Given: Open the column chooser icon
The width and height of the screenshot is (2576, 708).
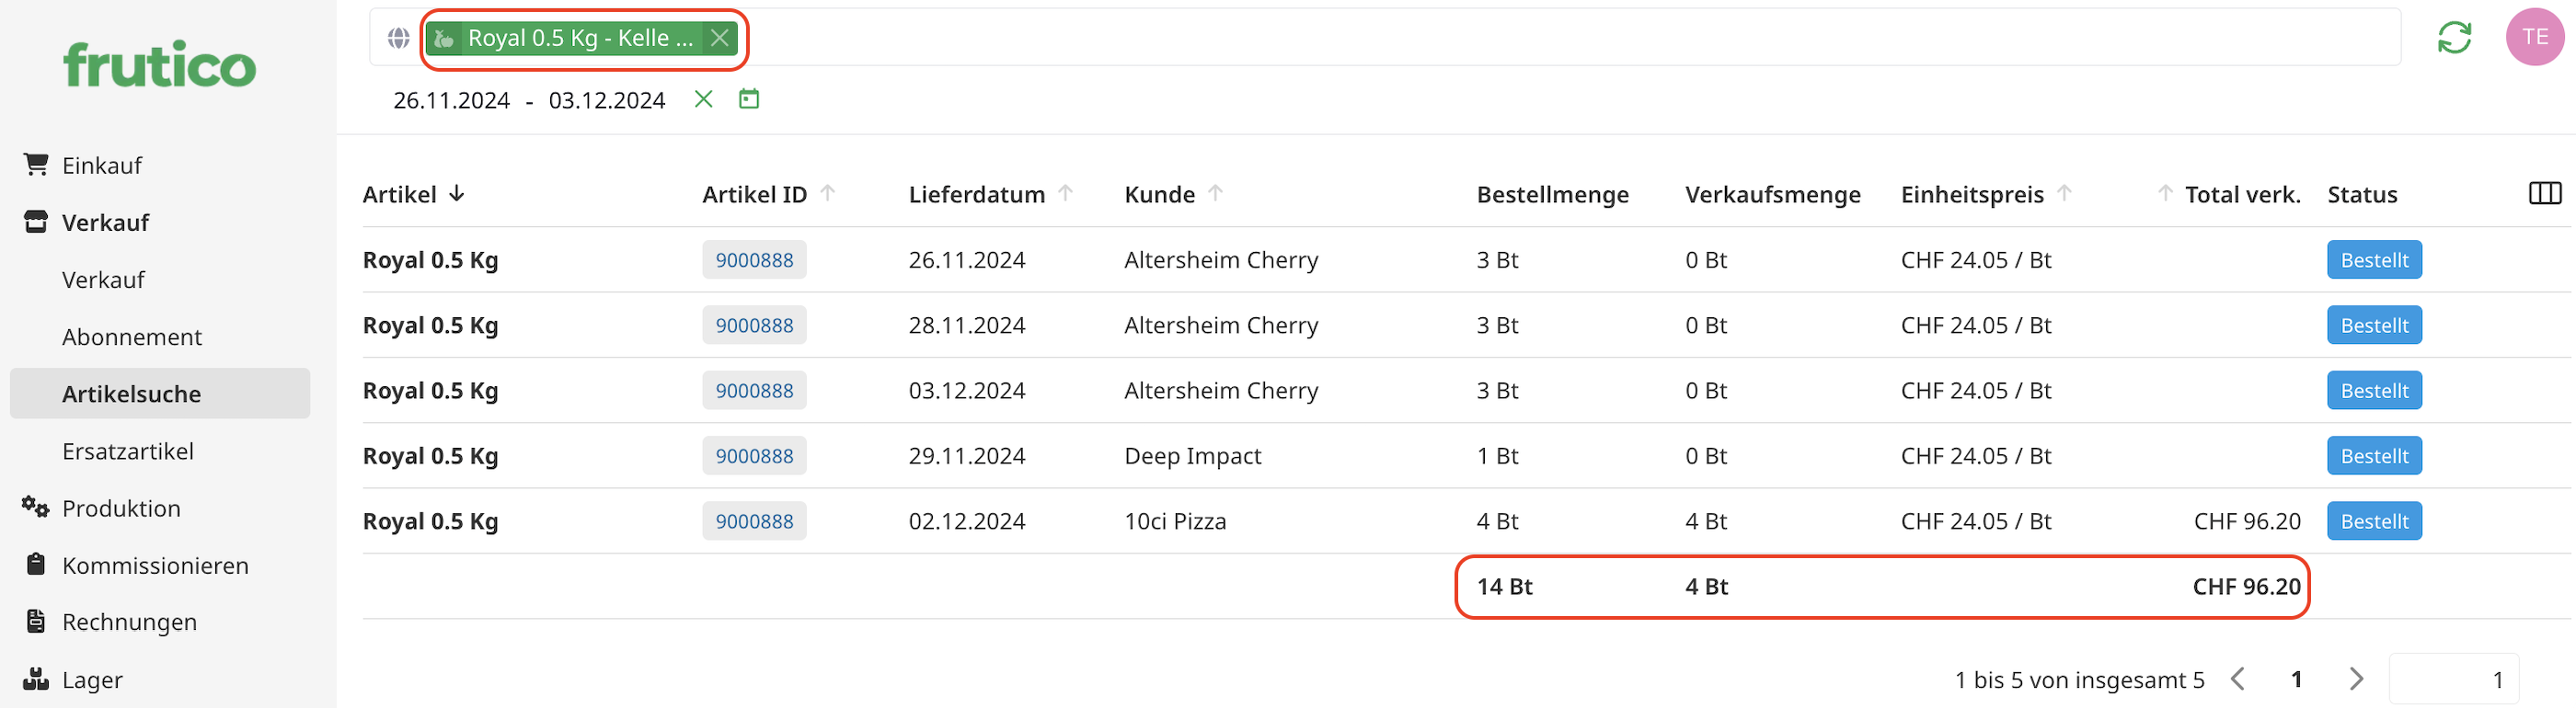Looking at the screenshot, I should point(2544,194).
